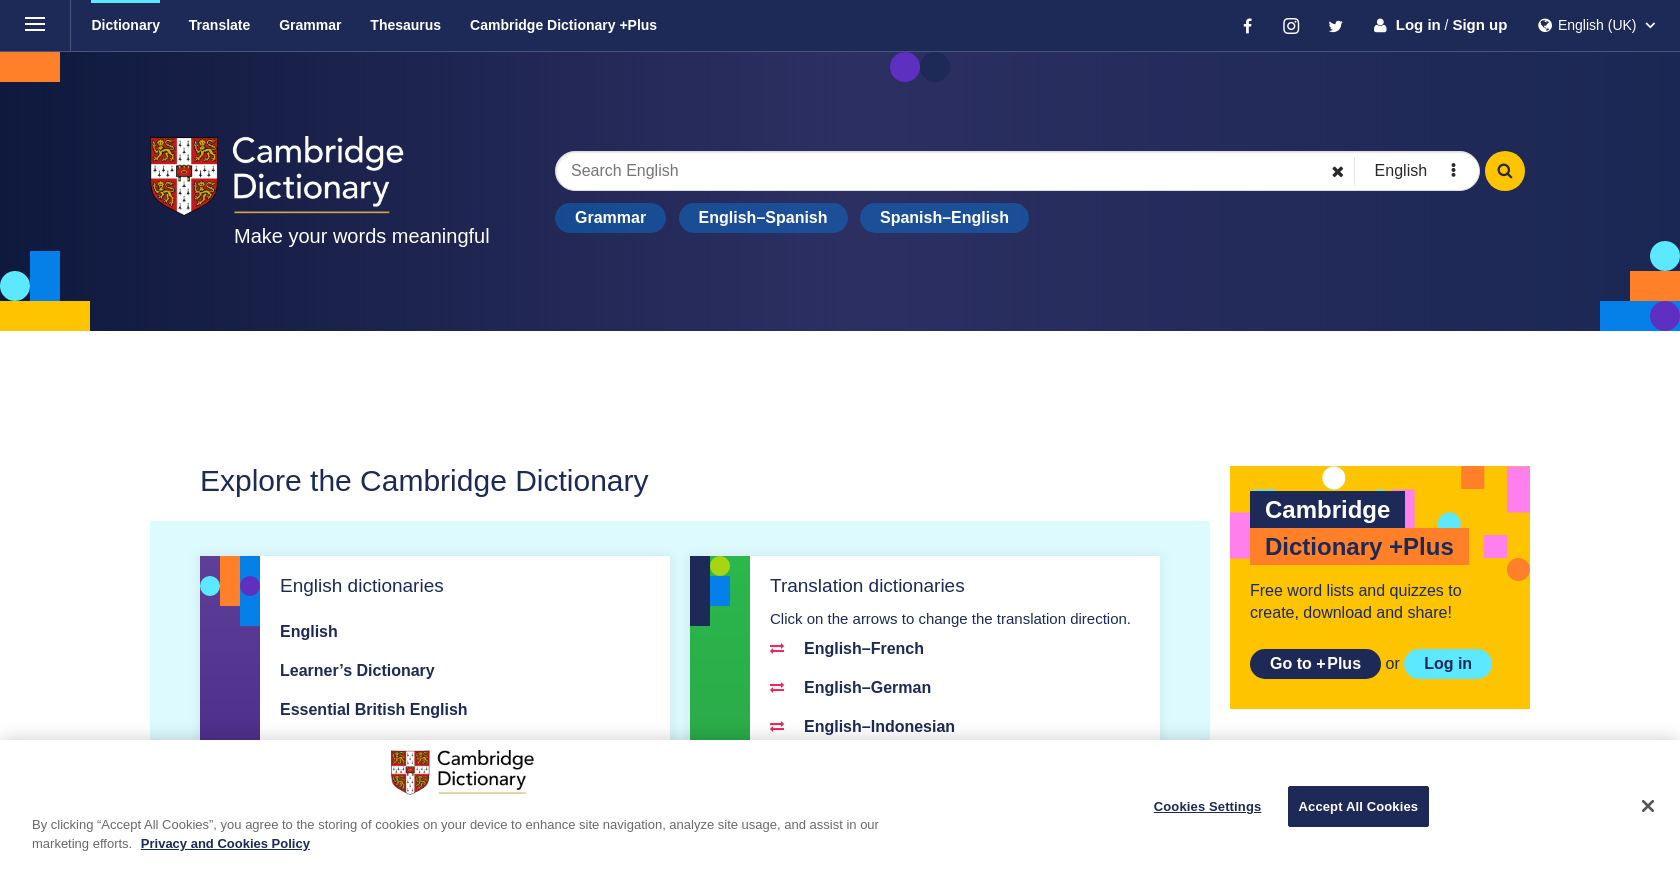Open Cambridge Dictionary +Plus nav item
Screen dimensions: 1680x876
pyautogui.click(x=563, y=25)
